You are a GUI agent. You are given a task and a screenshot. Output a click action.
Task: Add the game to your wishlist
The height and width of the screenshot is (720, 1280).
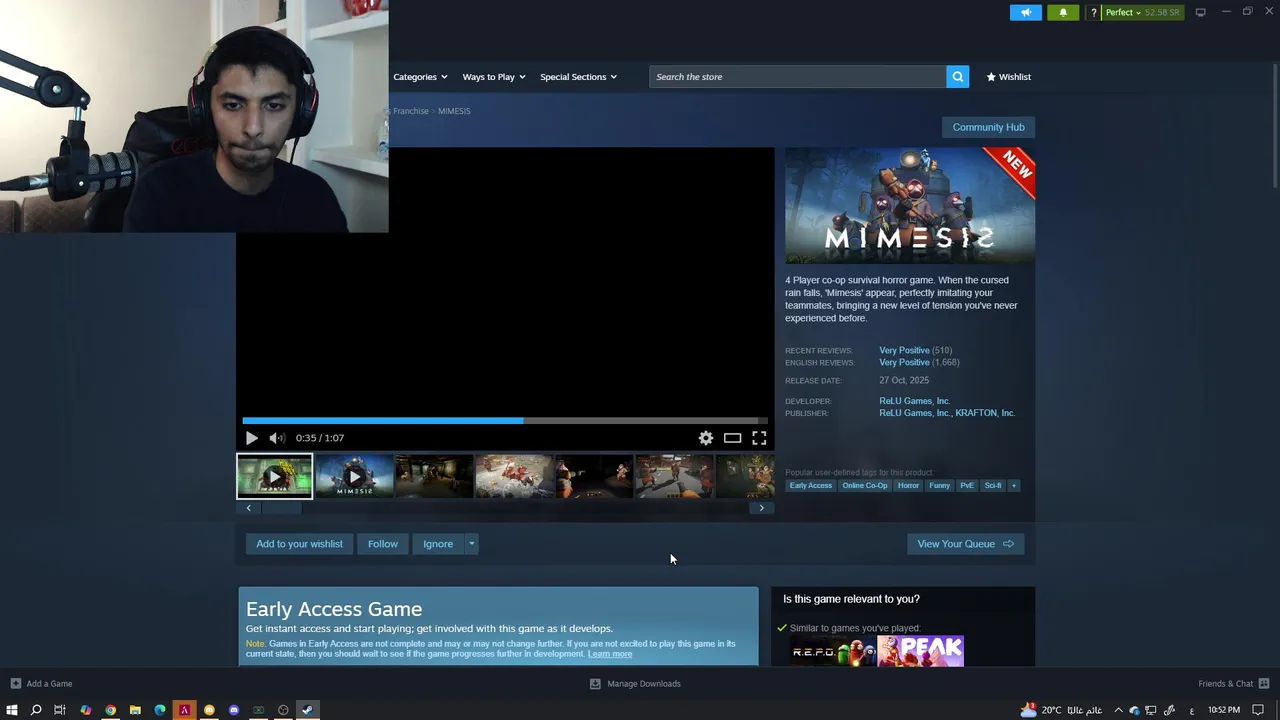(x=299, y=544)
